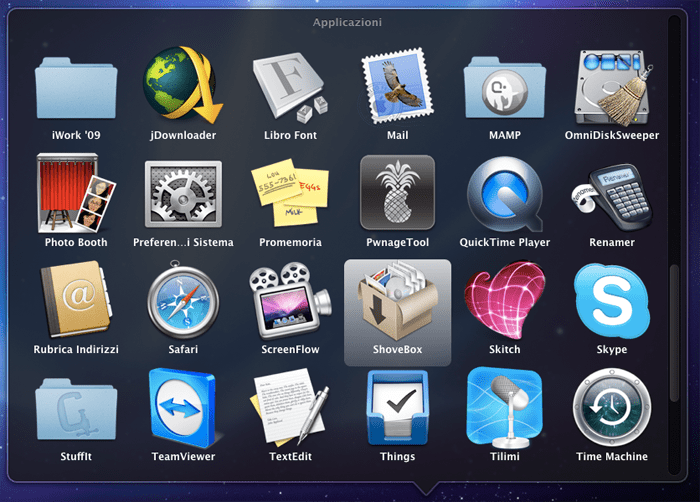Image resolution: width=700 pixels, height=502 pixels.
Task: Launch Time Machine app
Action: tap(612, 407)
